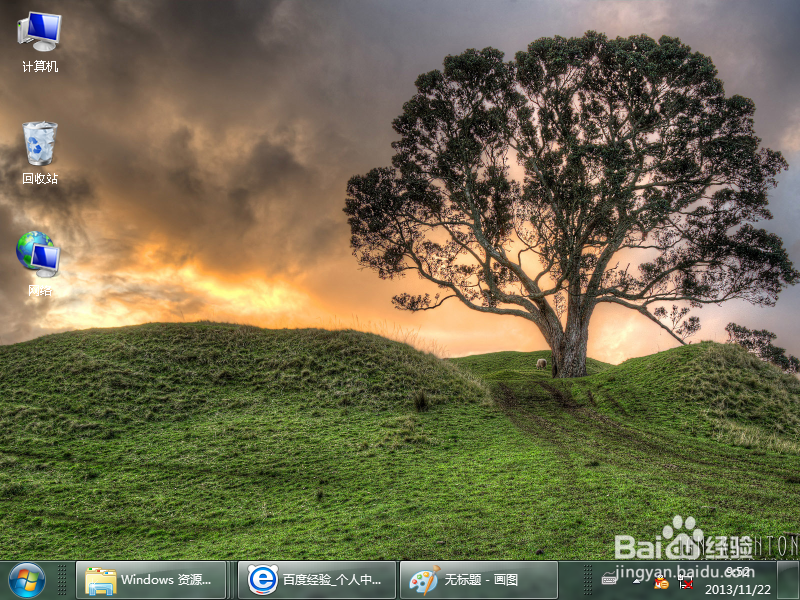Open Windows 资源 explorer taskbar button

tap(151, 580)
